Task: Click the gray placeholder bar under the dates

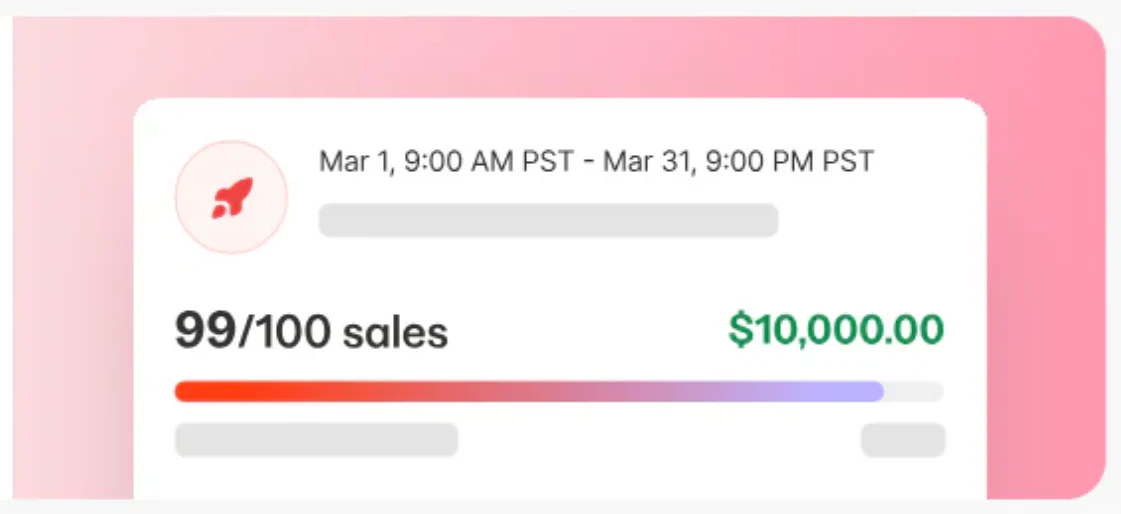Action: point(548,220)
